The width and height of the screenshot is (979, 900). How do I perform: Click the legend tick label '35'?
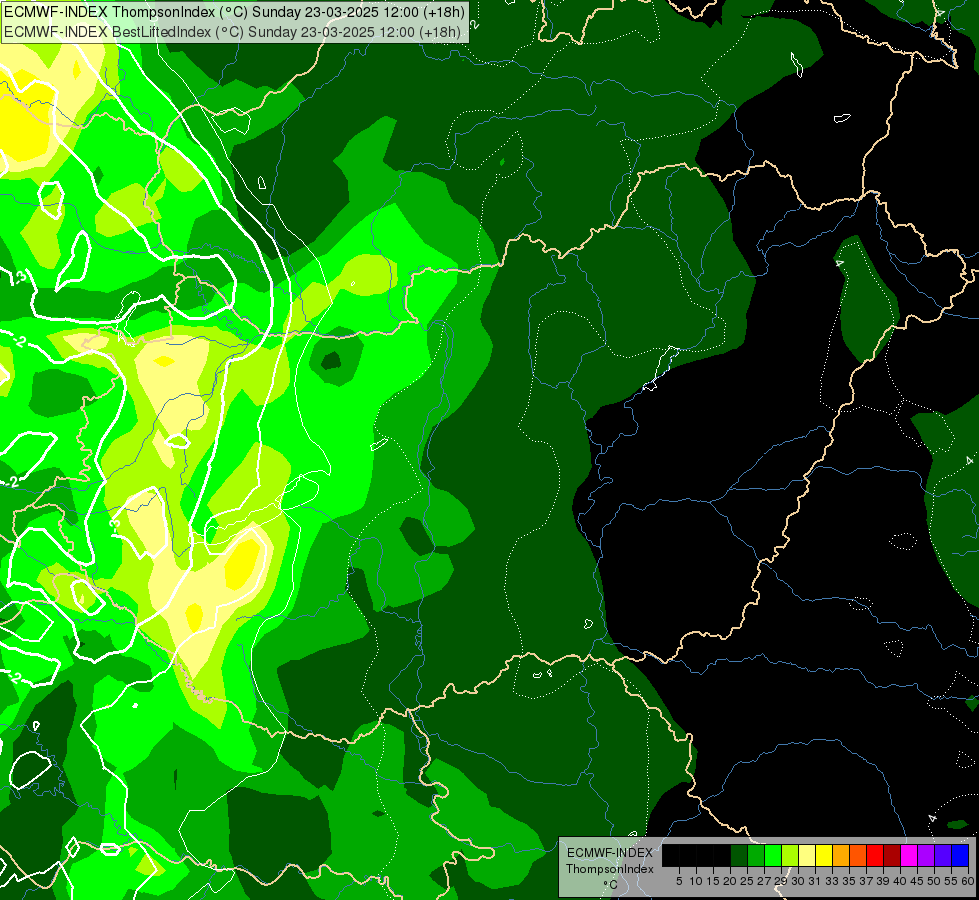pyautogui.click(x=849, y=881)
